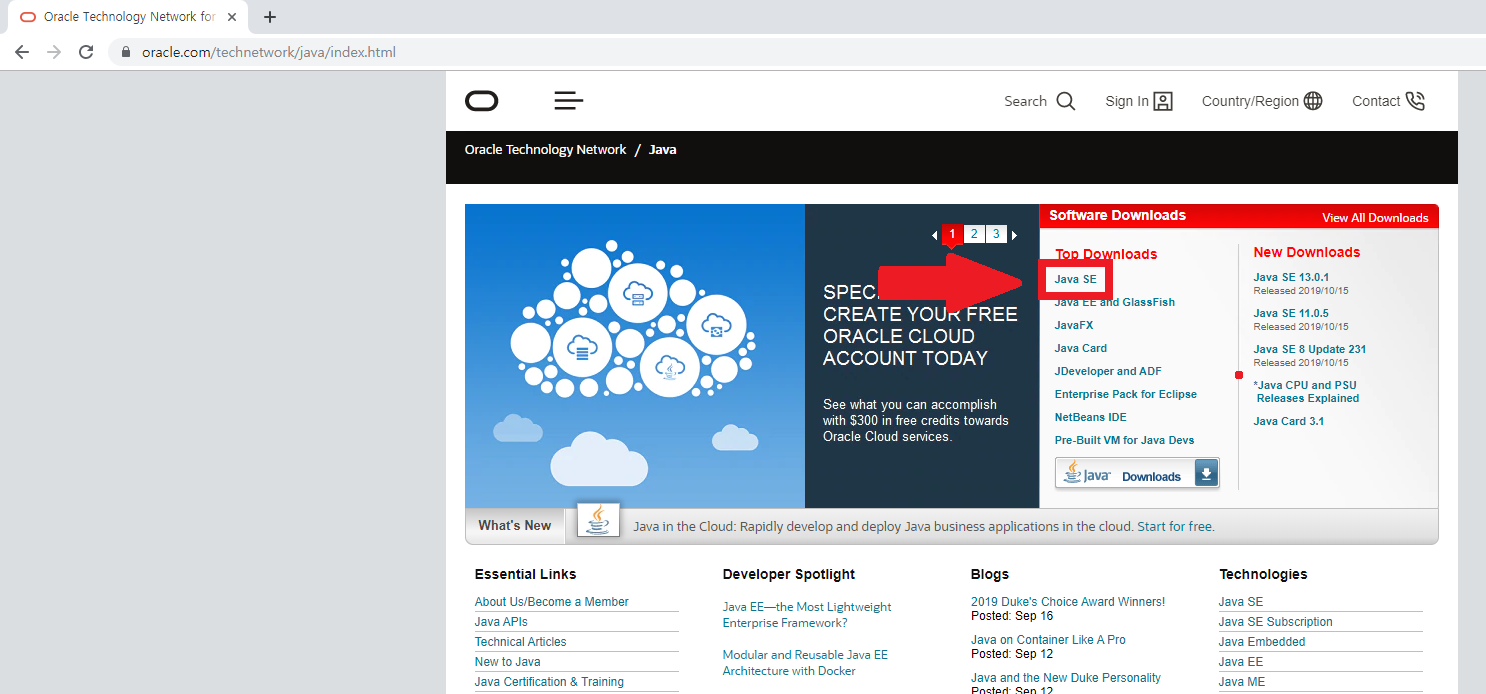Screen dimensions: 1486x694
Task: Open Java SE Subscription technology link
Action: (x=1276, y=622)
